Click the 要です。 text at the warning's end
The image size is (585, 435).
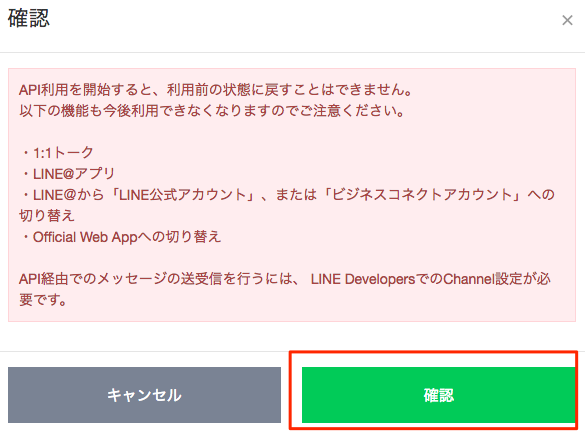tap(43, 300)
